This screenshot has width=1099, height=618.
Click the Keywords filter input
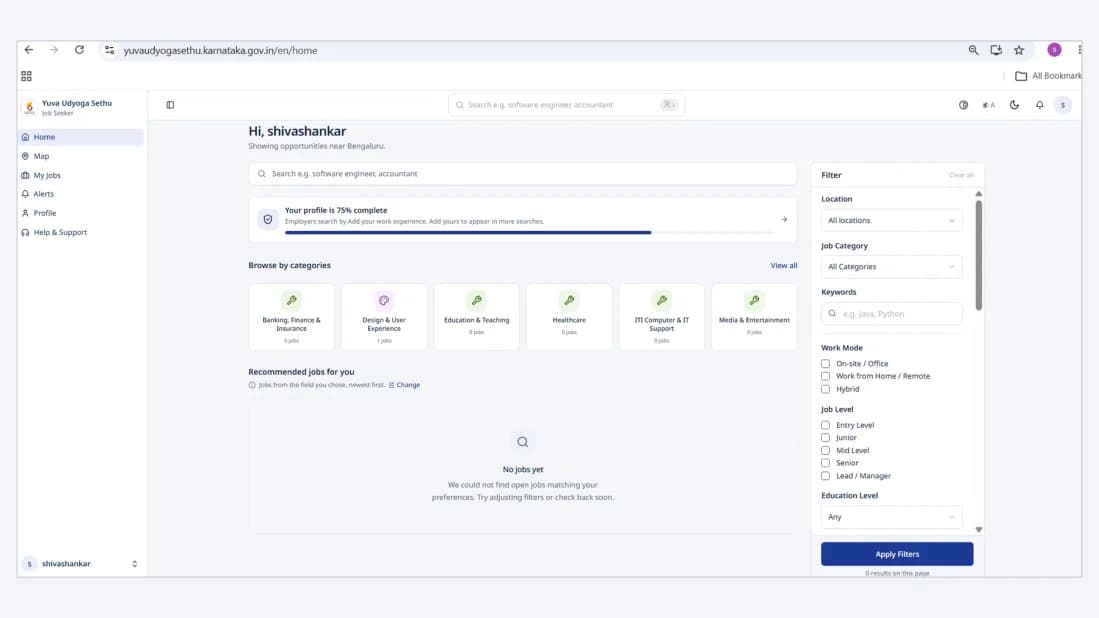pyautogui.click(x=892, y=313)
